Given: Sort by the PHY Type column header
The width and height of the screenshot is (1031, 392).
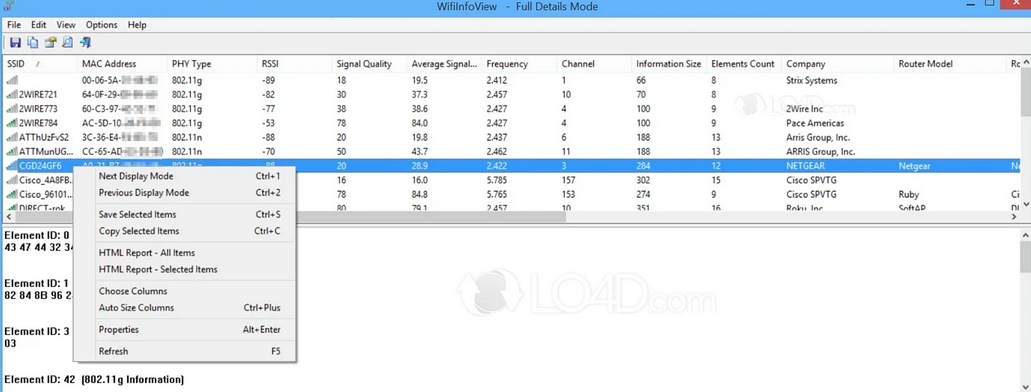Looking at the screenshot, I should [212, 64].
